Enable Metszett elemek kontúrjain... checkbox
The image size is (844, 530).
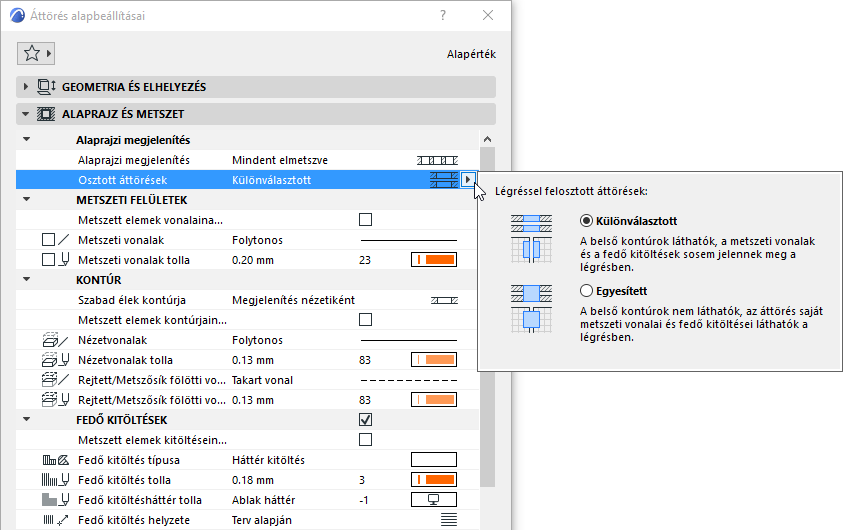(365, 320)
